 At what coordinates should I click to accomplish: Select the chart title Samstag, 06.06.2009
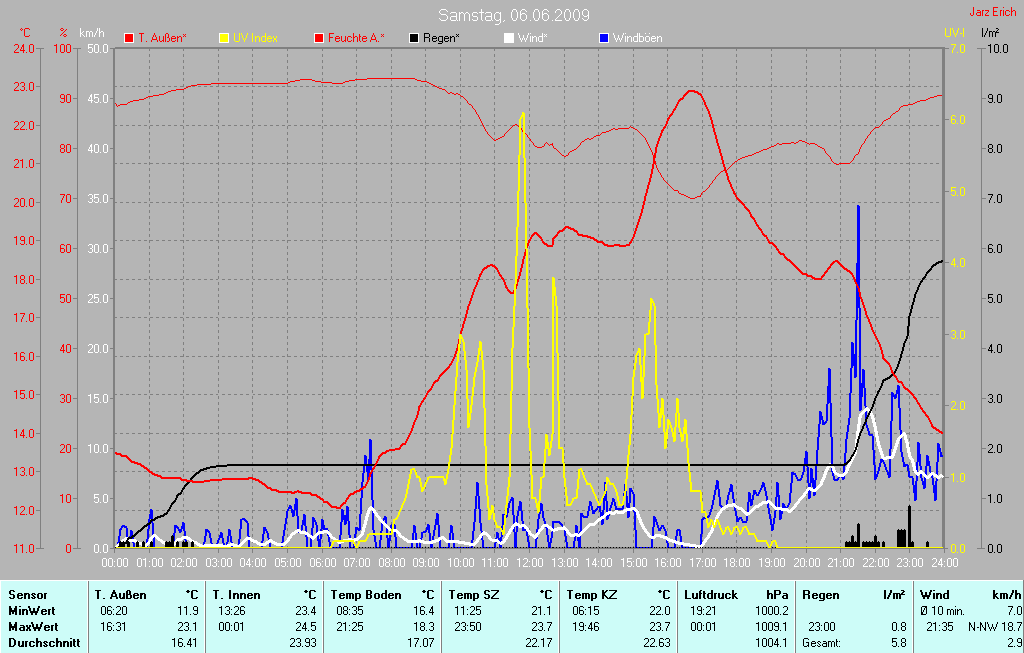pos(514,15)
